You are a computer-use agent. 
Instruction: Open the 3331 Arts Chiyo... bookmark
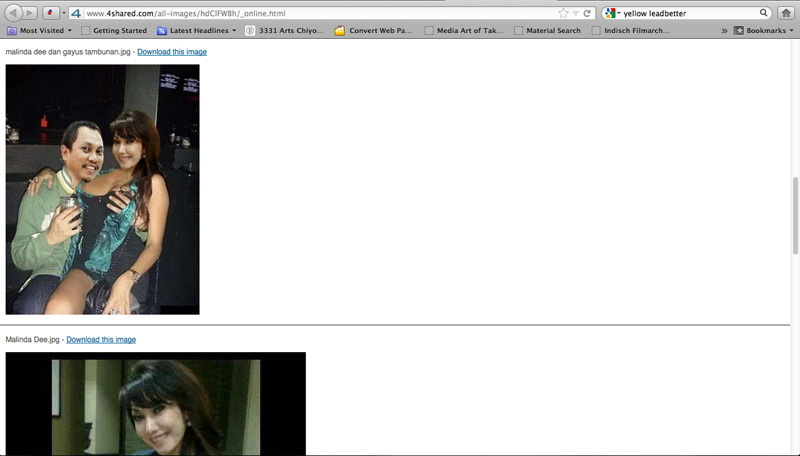pos(285,31)
